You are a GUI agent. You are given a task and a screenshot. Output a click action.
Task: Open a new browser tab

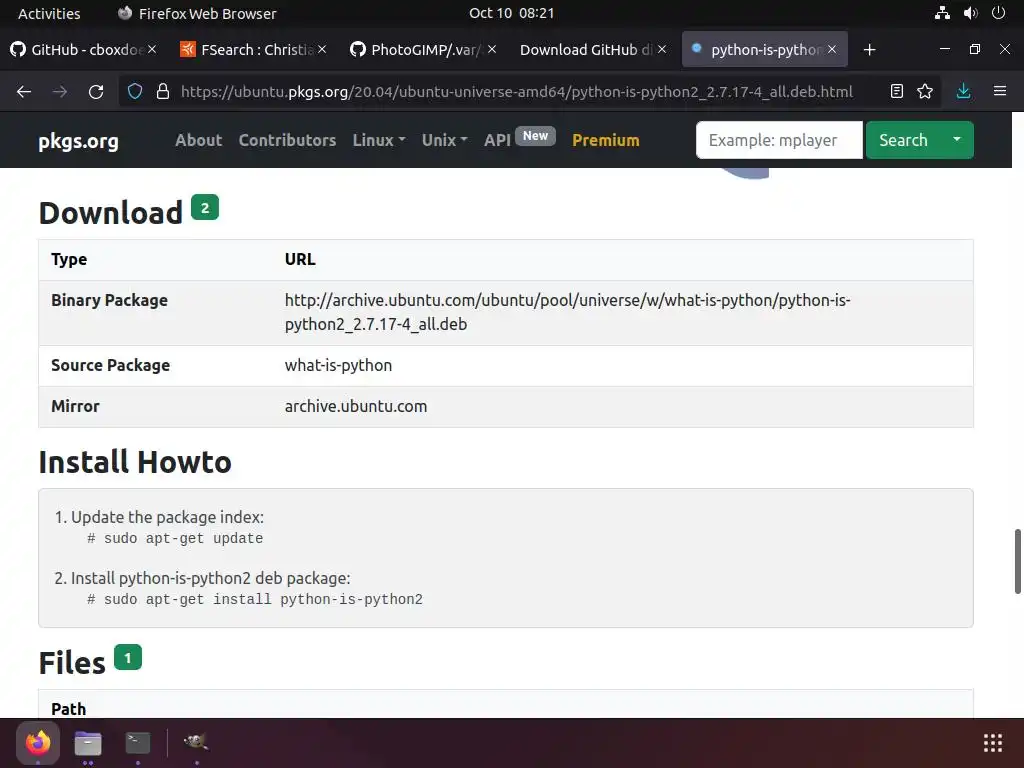[869, 50]
